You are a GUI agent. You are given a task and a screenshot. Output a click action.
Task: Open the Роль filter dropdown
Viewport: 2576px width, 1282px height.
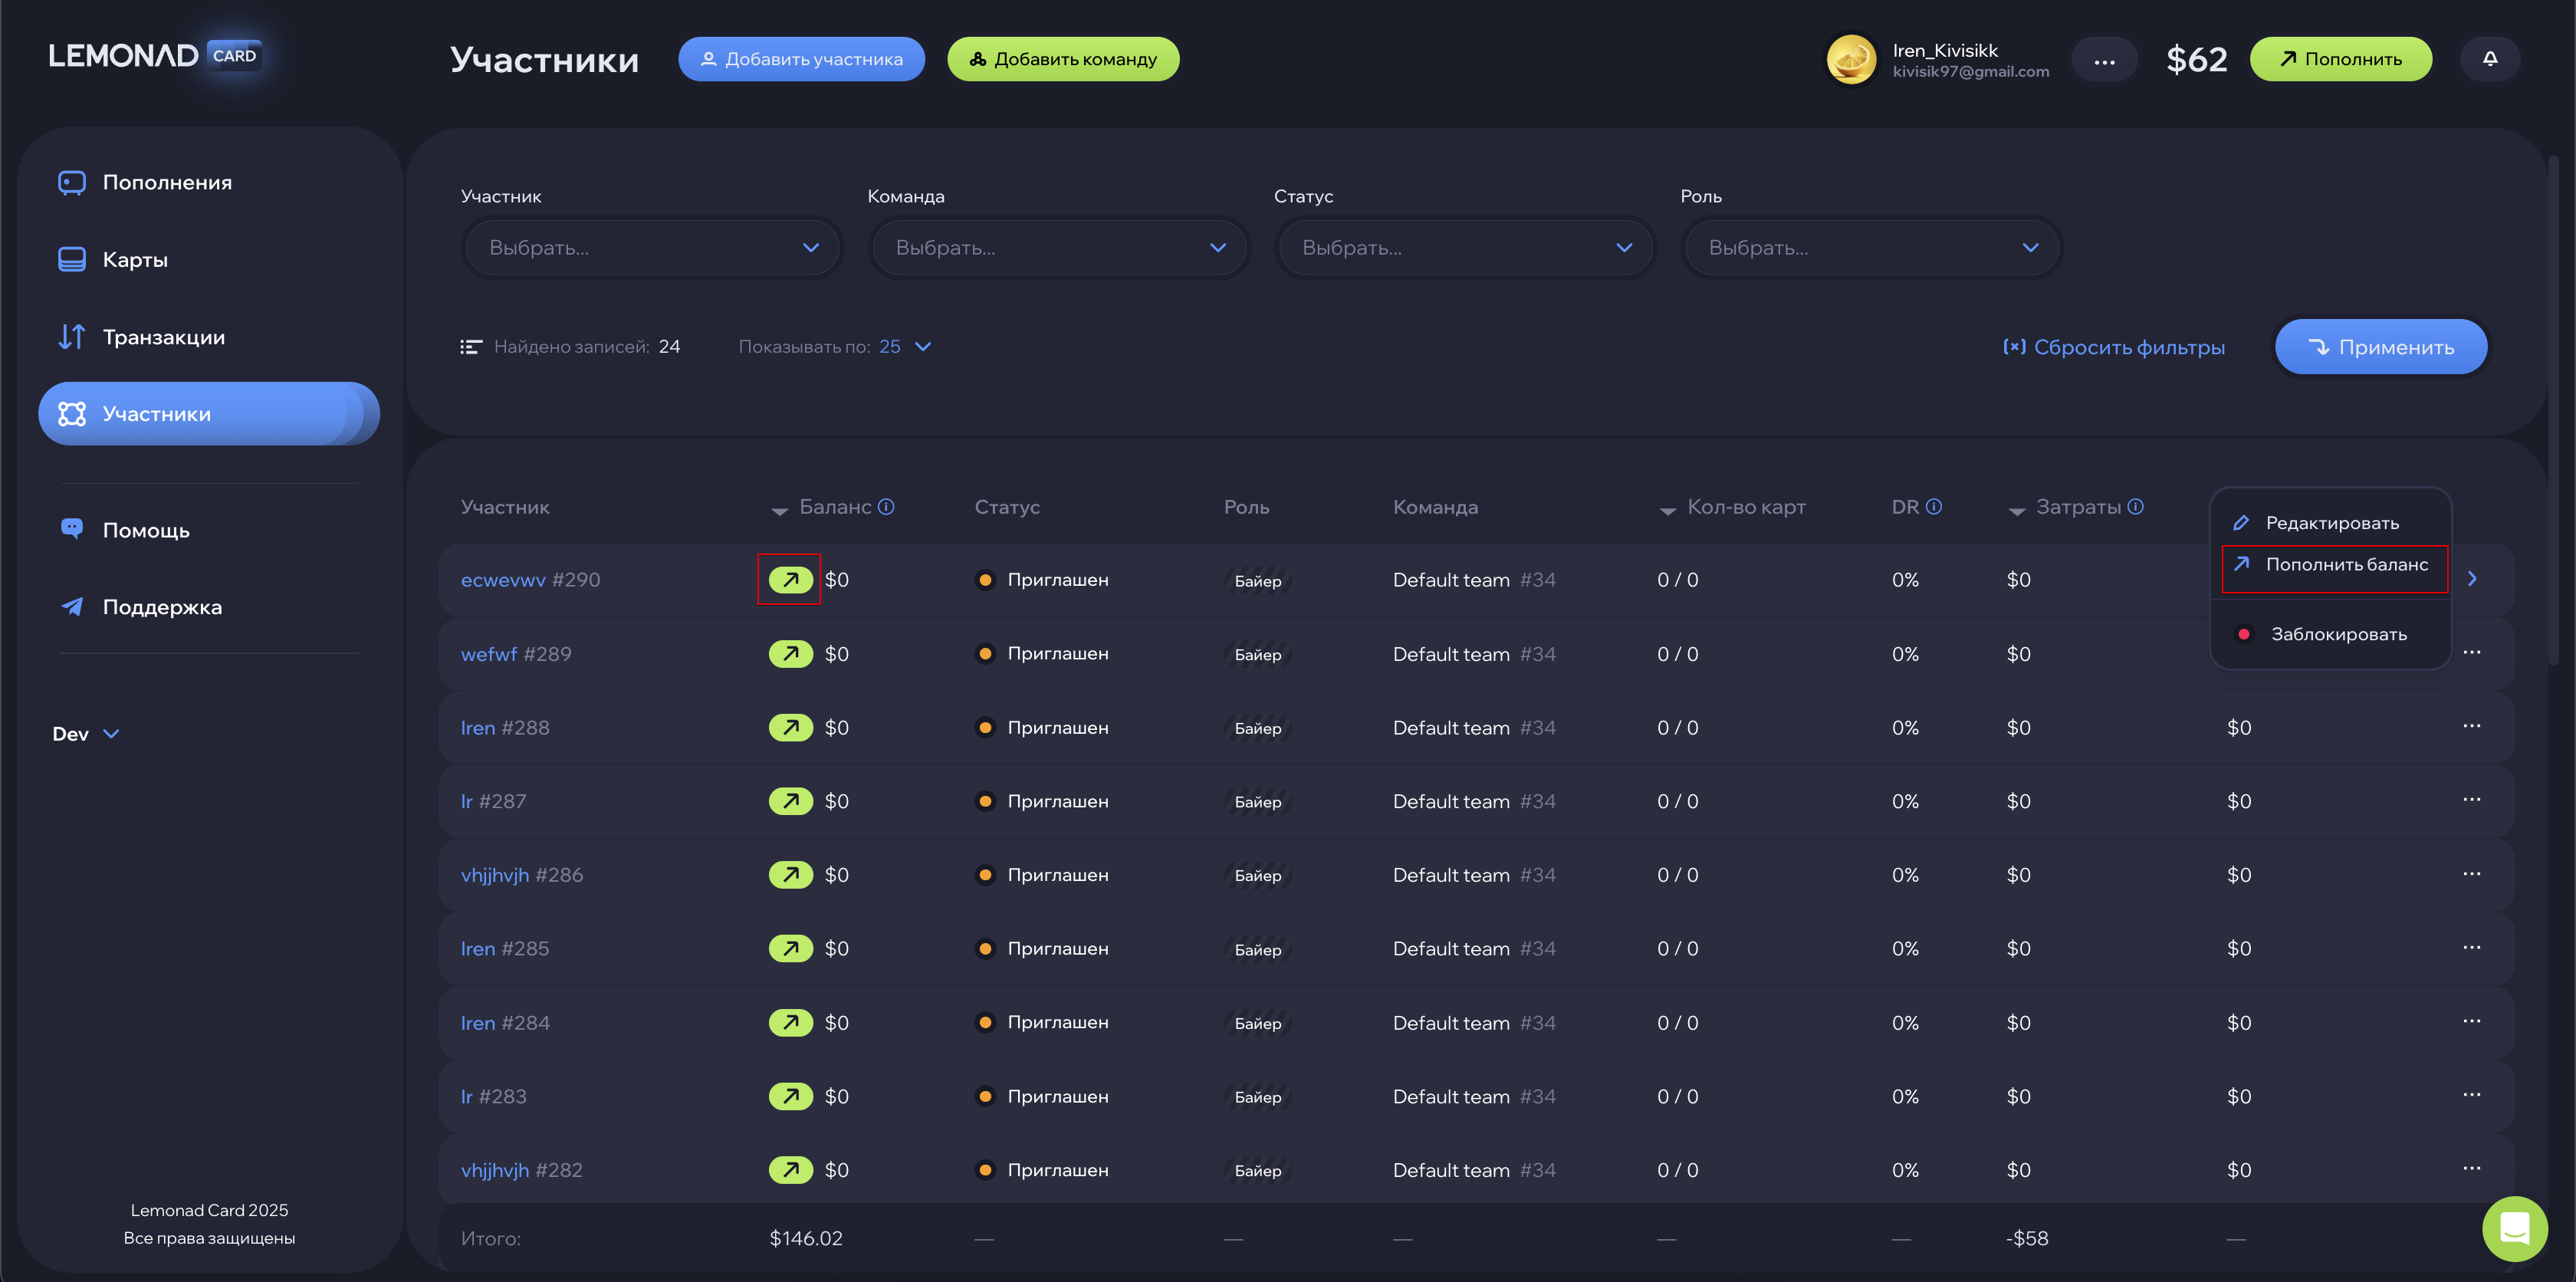(x=1872, y=248)
